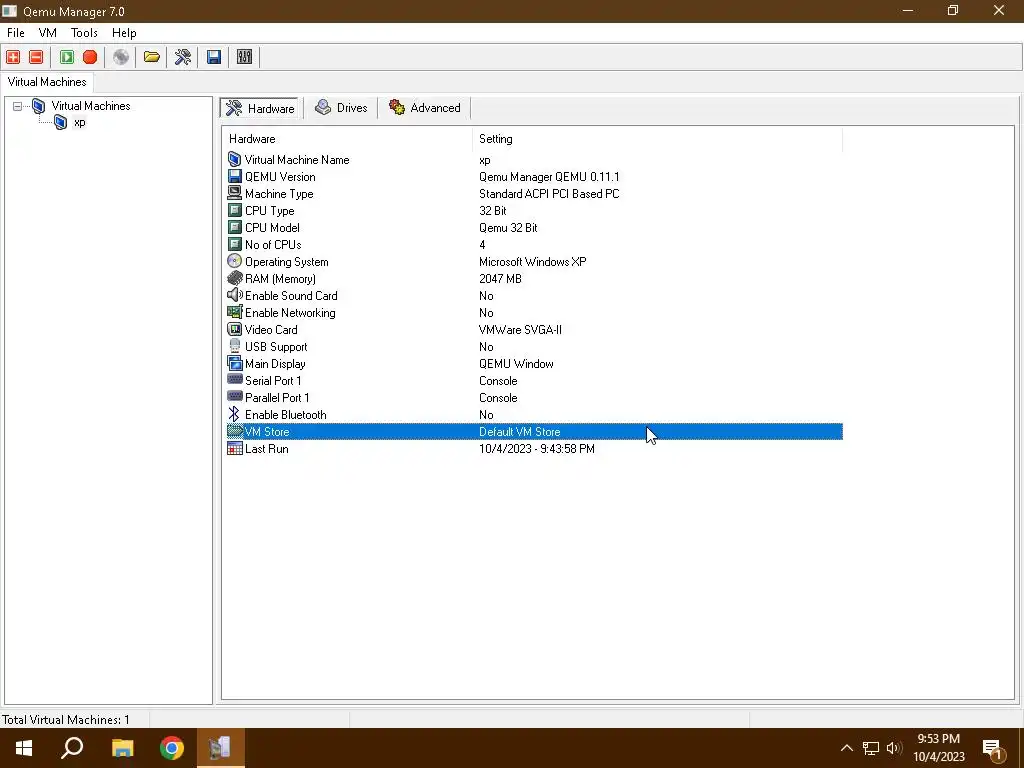
Task: Collapse the Virtual Machines tree node
Action: point(18,106)
